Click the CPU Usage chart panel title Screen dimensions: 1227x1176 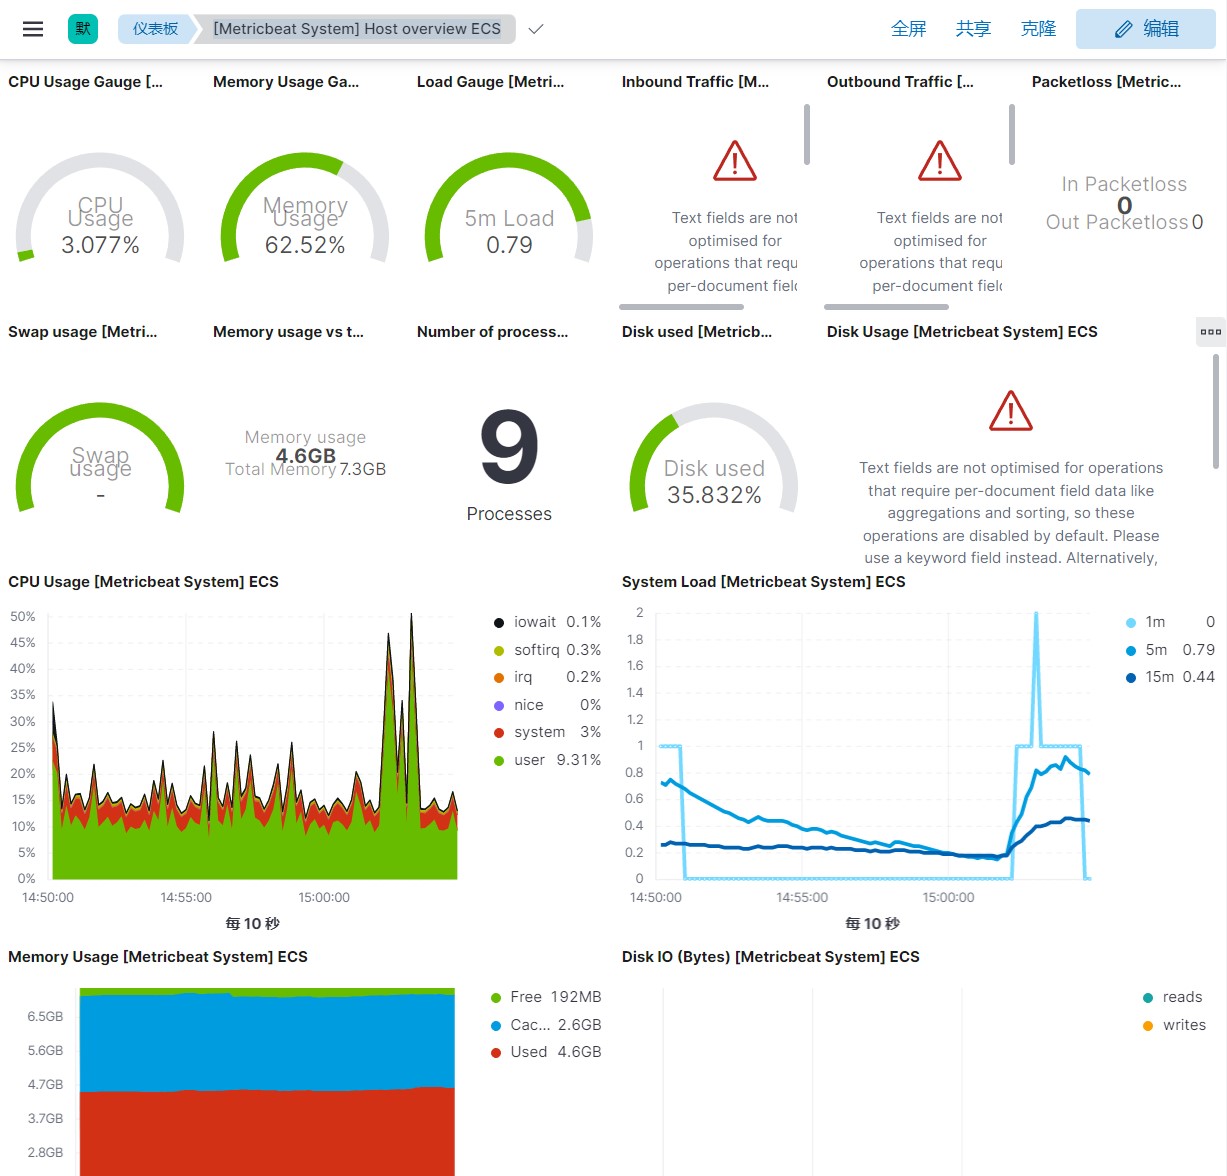(x=143, y=582)
